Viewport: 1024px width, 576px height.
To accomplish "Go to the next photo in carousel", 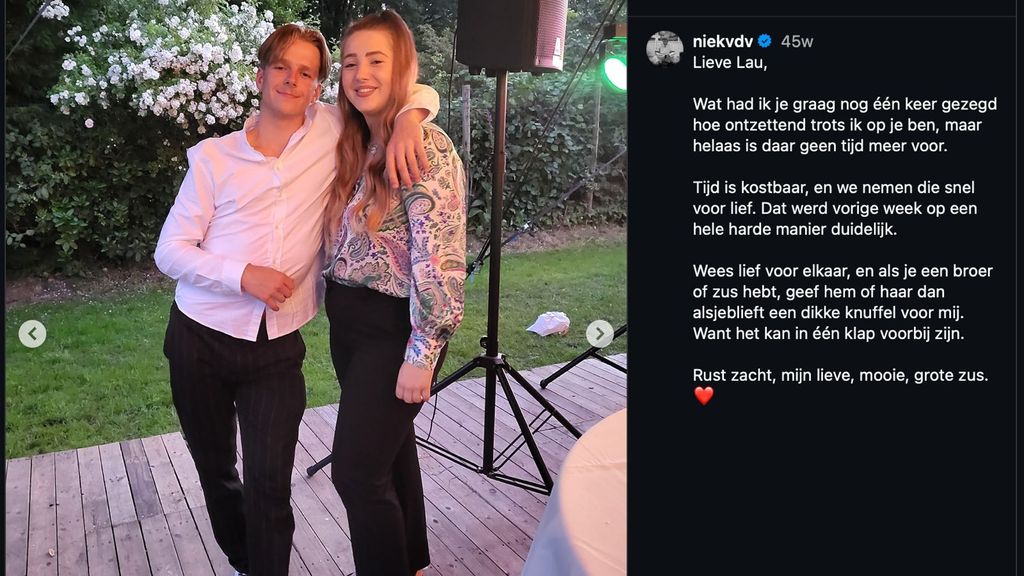I will 599,333.
